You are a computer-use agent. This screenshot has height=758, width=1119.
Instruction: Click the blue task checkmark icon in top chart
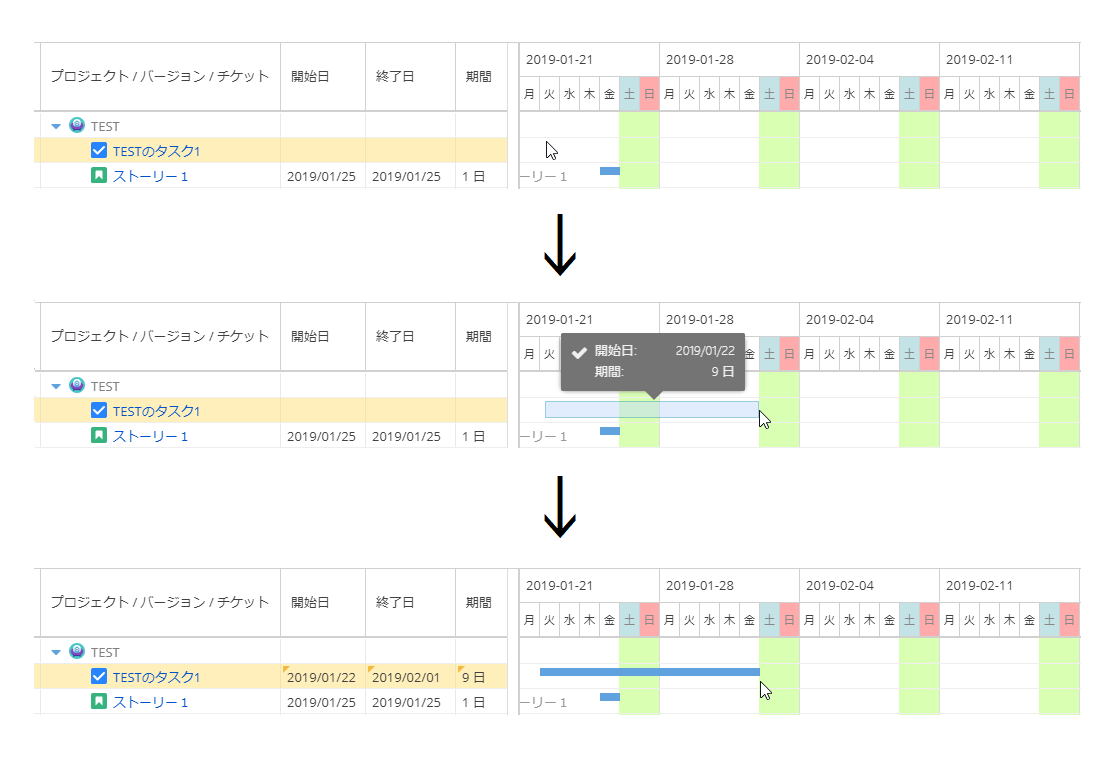click(x=99, y=151)
